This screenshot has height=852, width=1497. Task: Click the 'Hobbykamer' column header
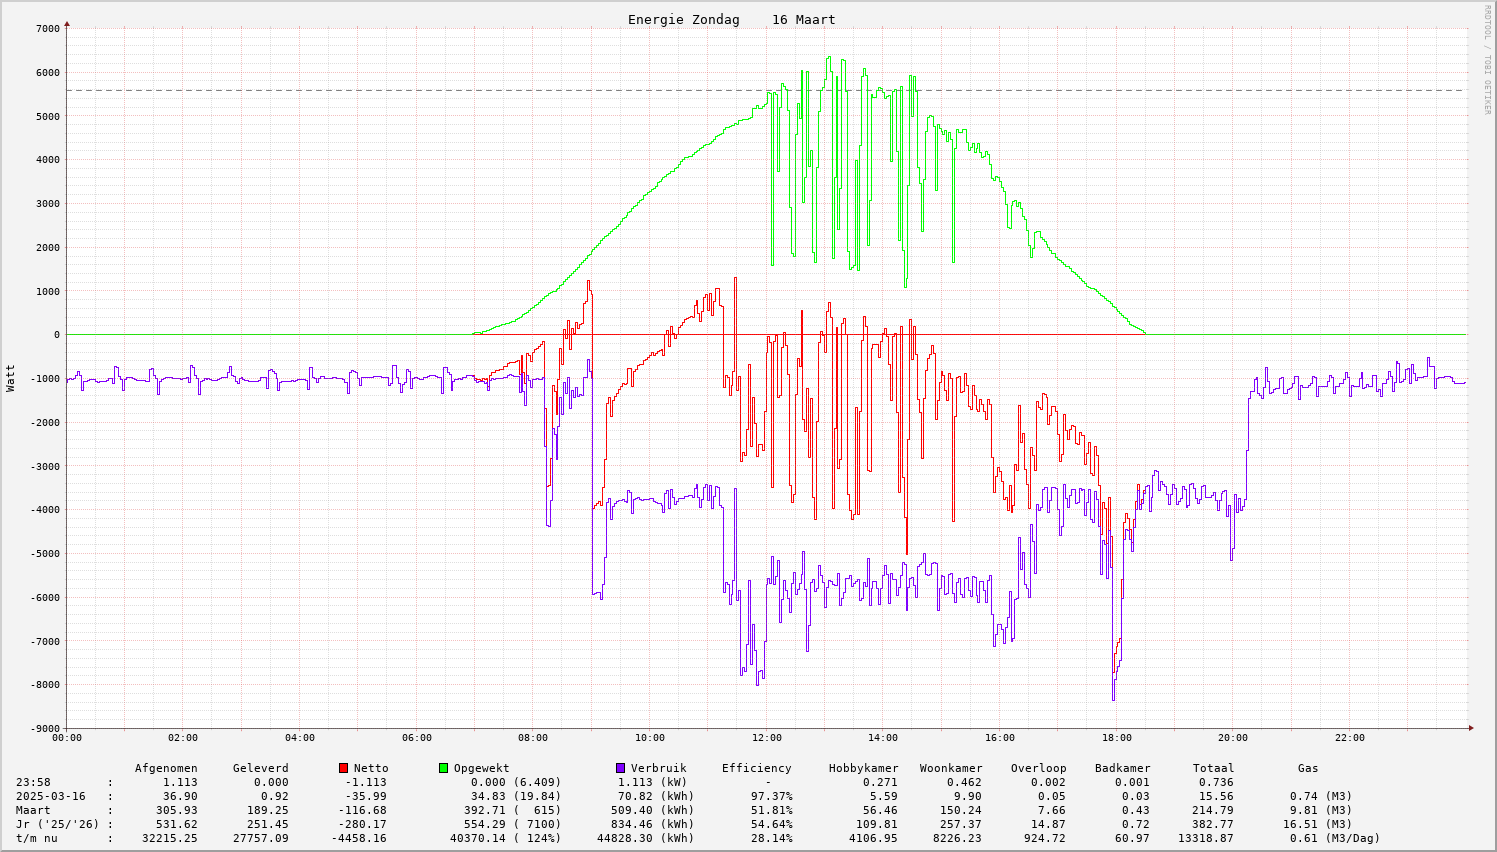pos(863,768)
